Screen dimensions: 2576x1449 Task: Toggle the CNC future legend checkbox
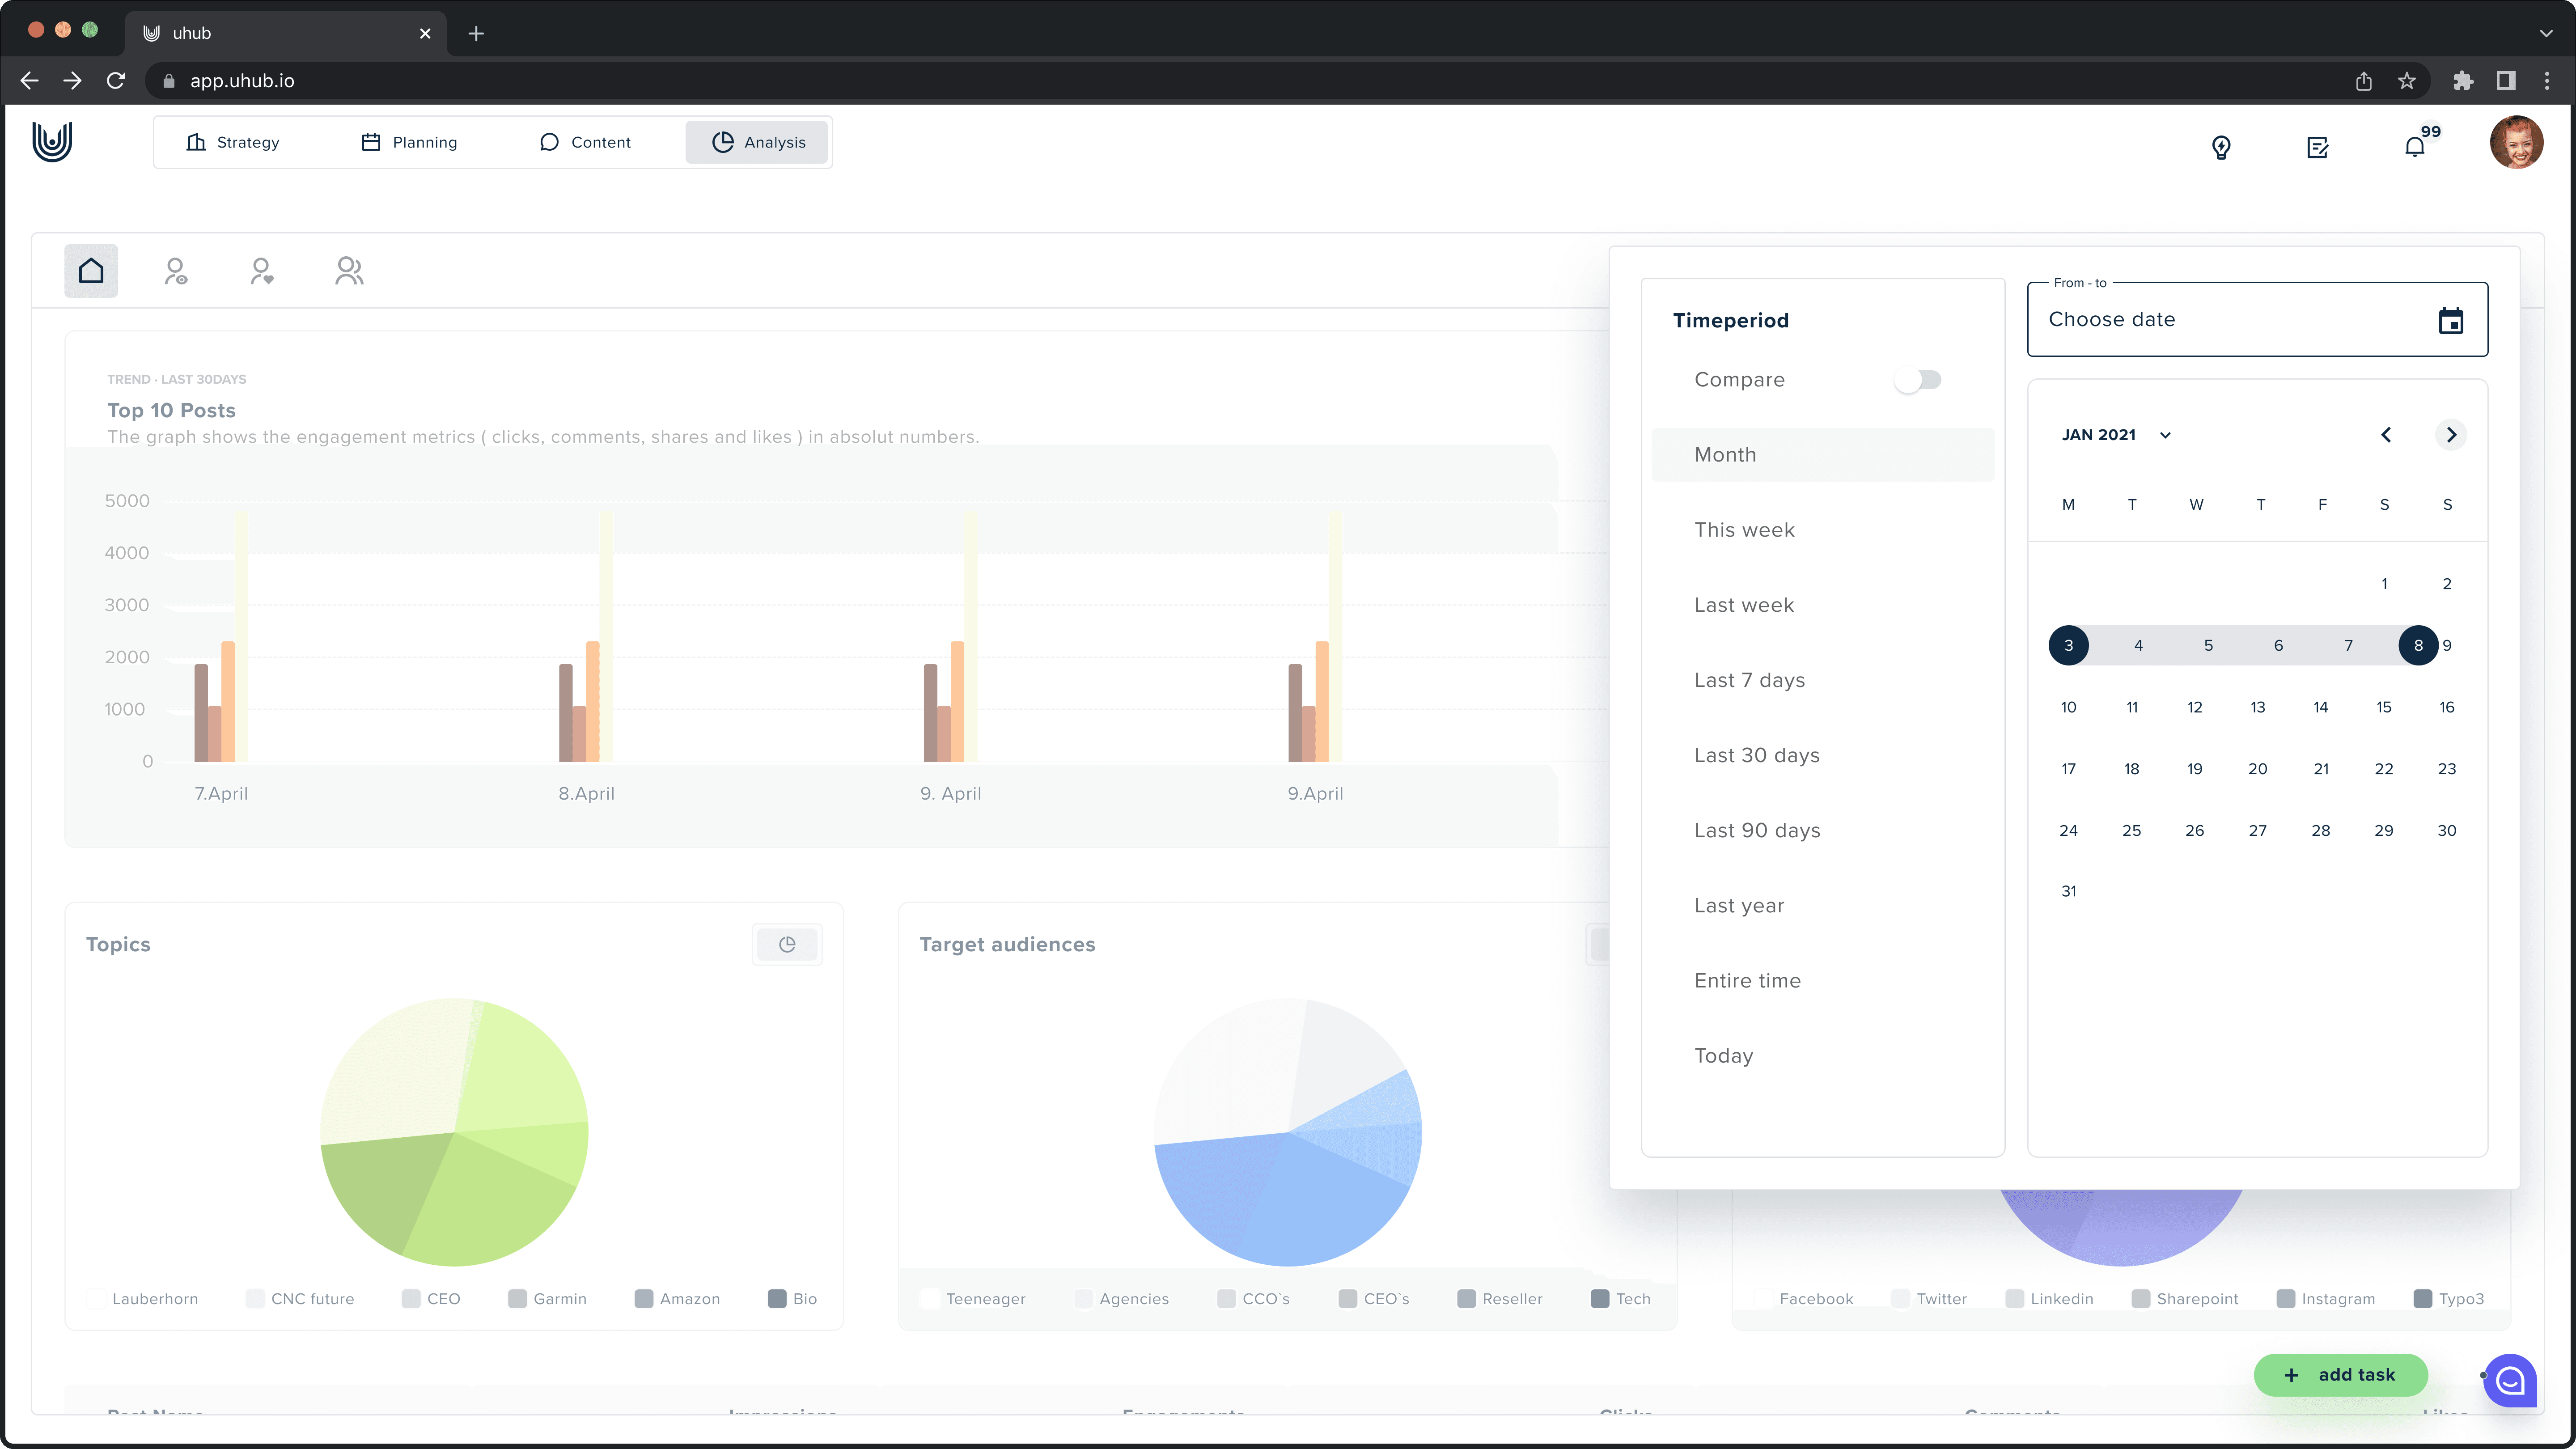point(255,1299)
